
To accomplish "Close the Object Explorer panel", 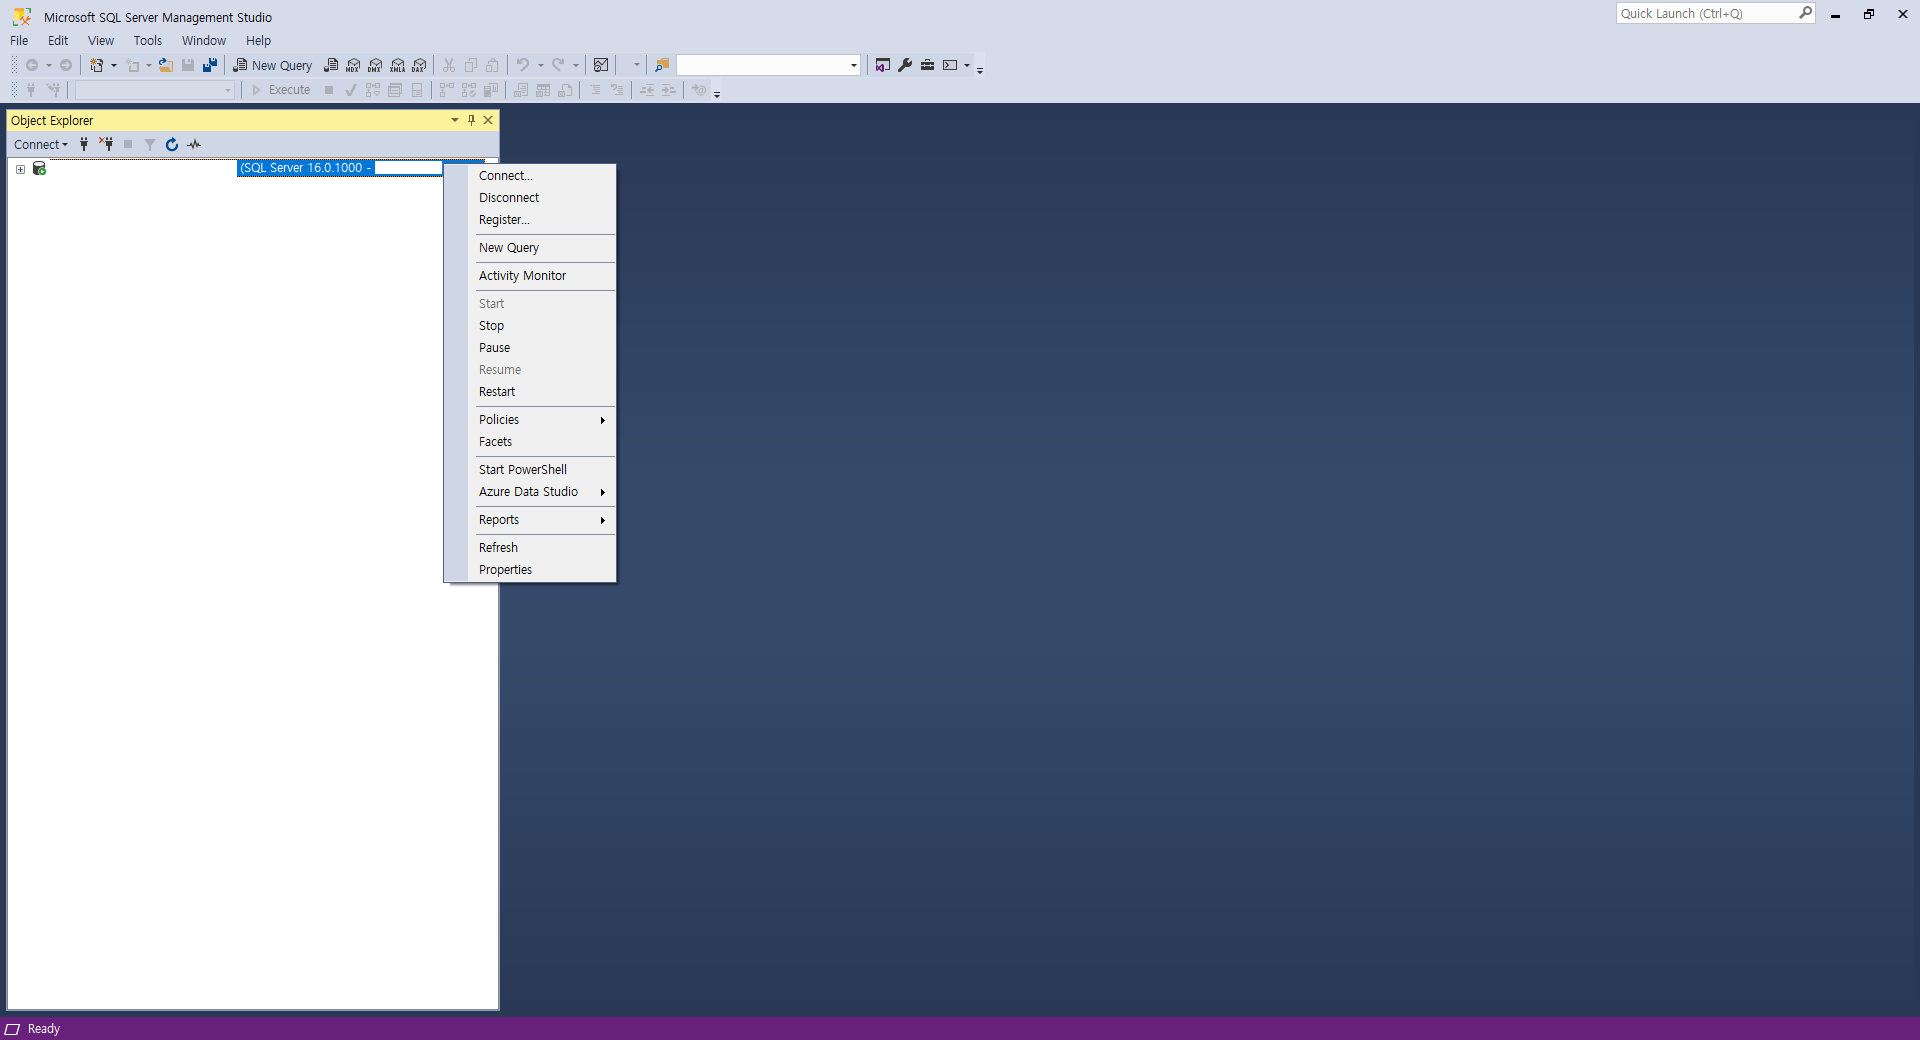I will click(x=488, y=120).
